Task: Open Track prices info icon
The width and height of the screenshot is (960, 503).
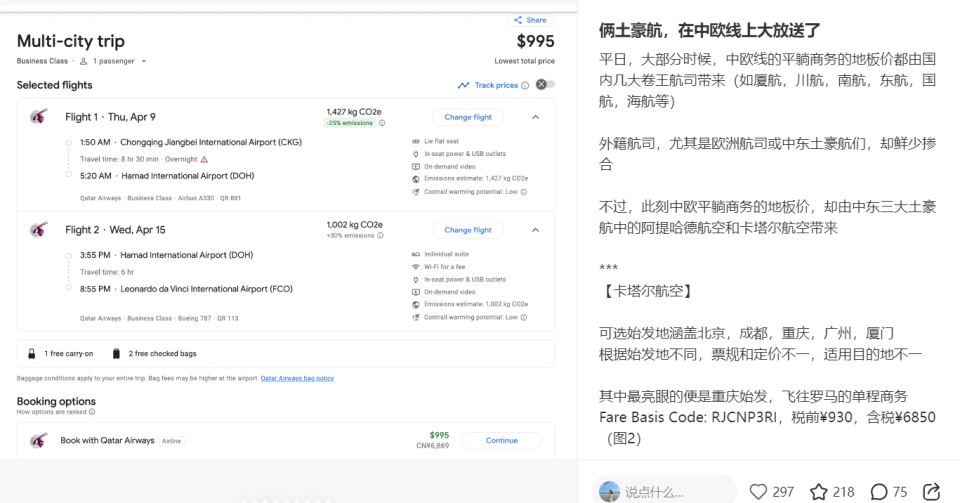Action: tap(525, 86)
